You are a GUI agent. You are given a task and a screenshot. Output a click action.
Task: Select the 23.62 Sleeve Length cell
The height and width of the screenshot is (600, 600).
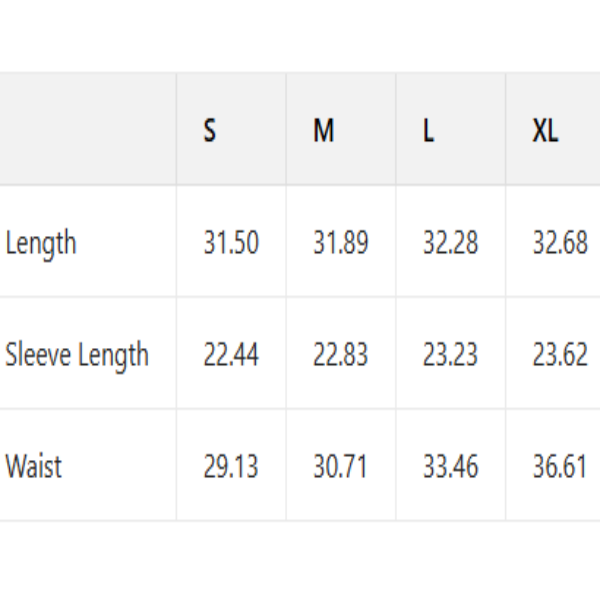click(559, 355)
